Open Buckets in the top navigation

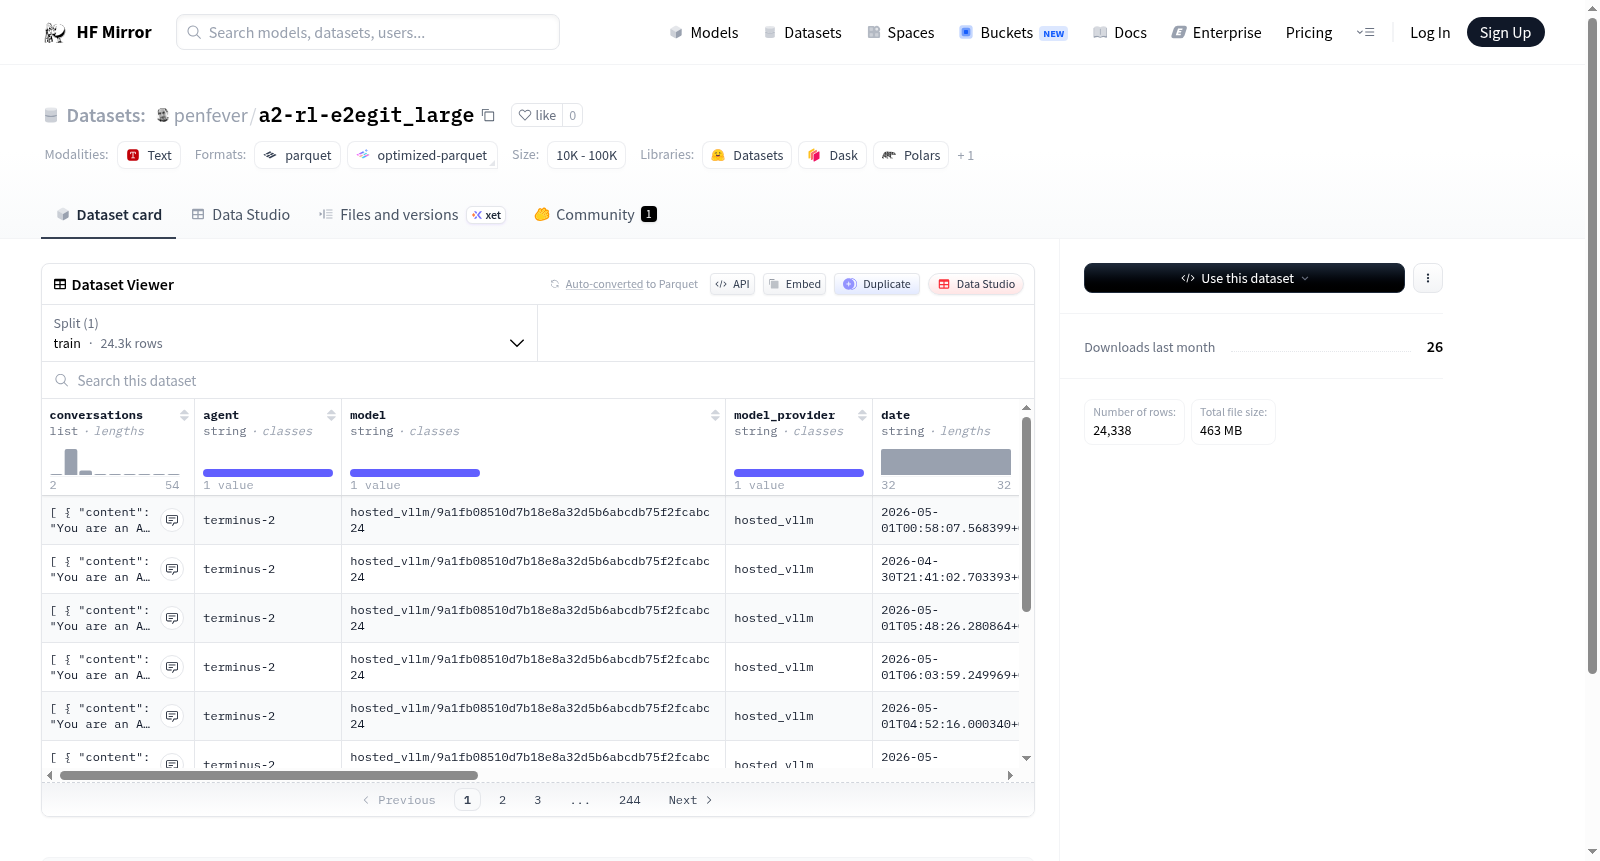(1013, 32)
